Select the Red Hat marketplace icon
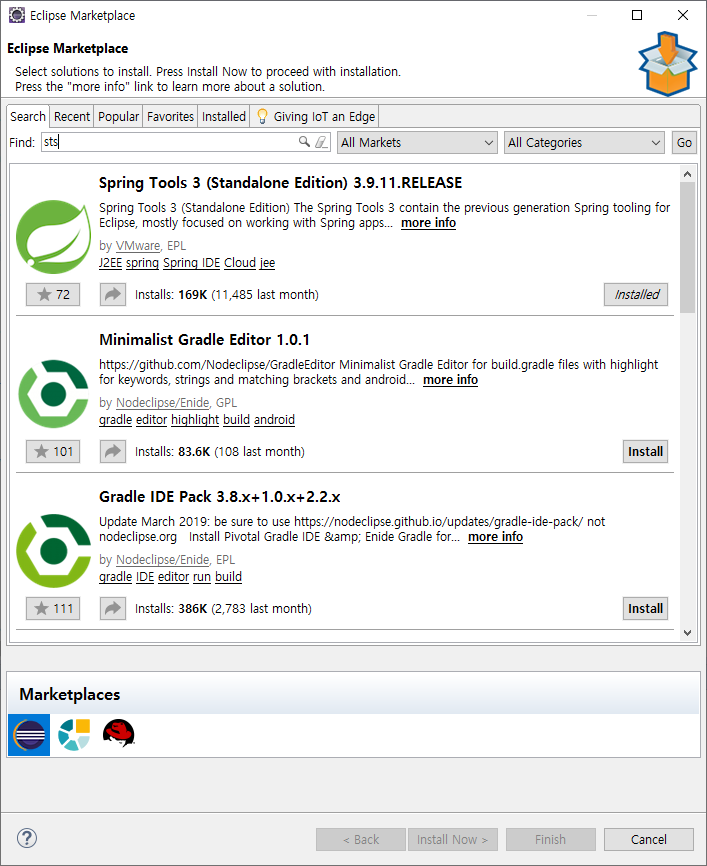Viewport: 707px width, 866px height. 119,733
